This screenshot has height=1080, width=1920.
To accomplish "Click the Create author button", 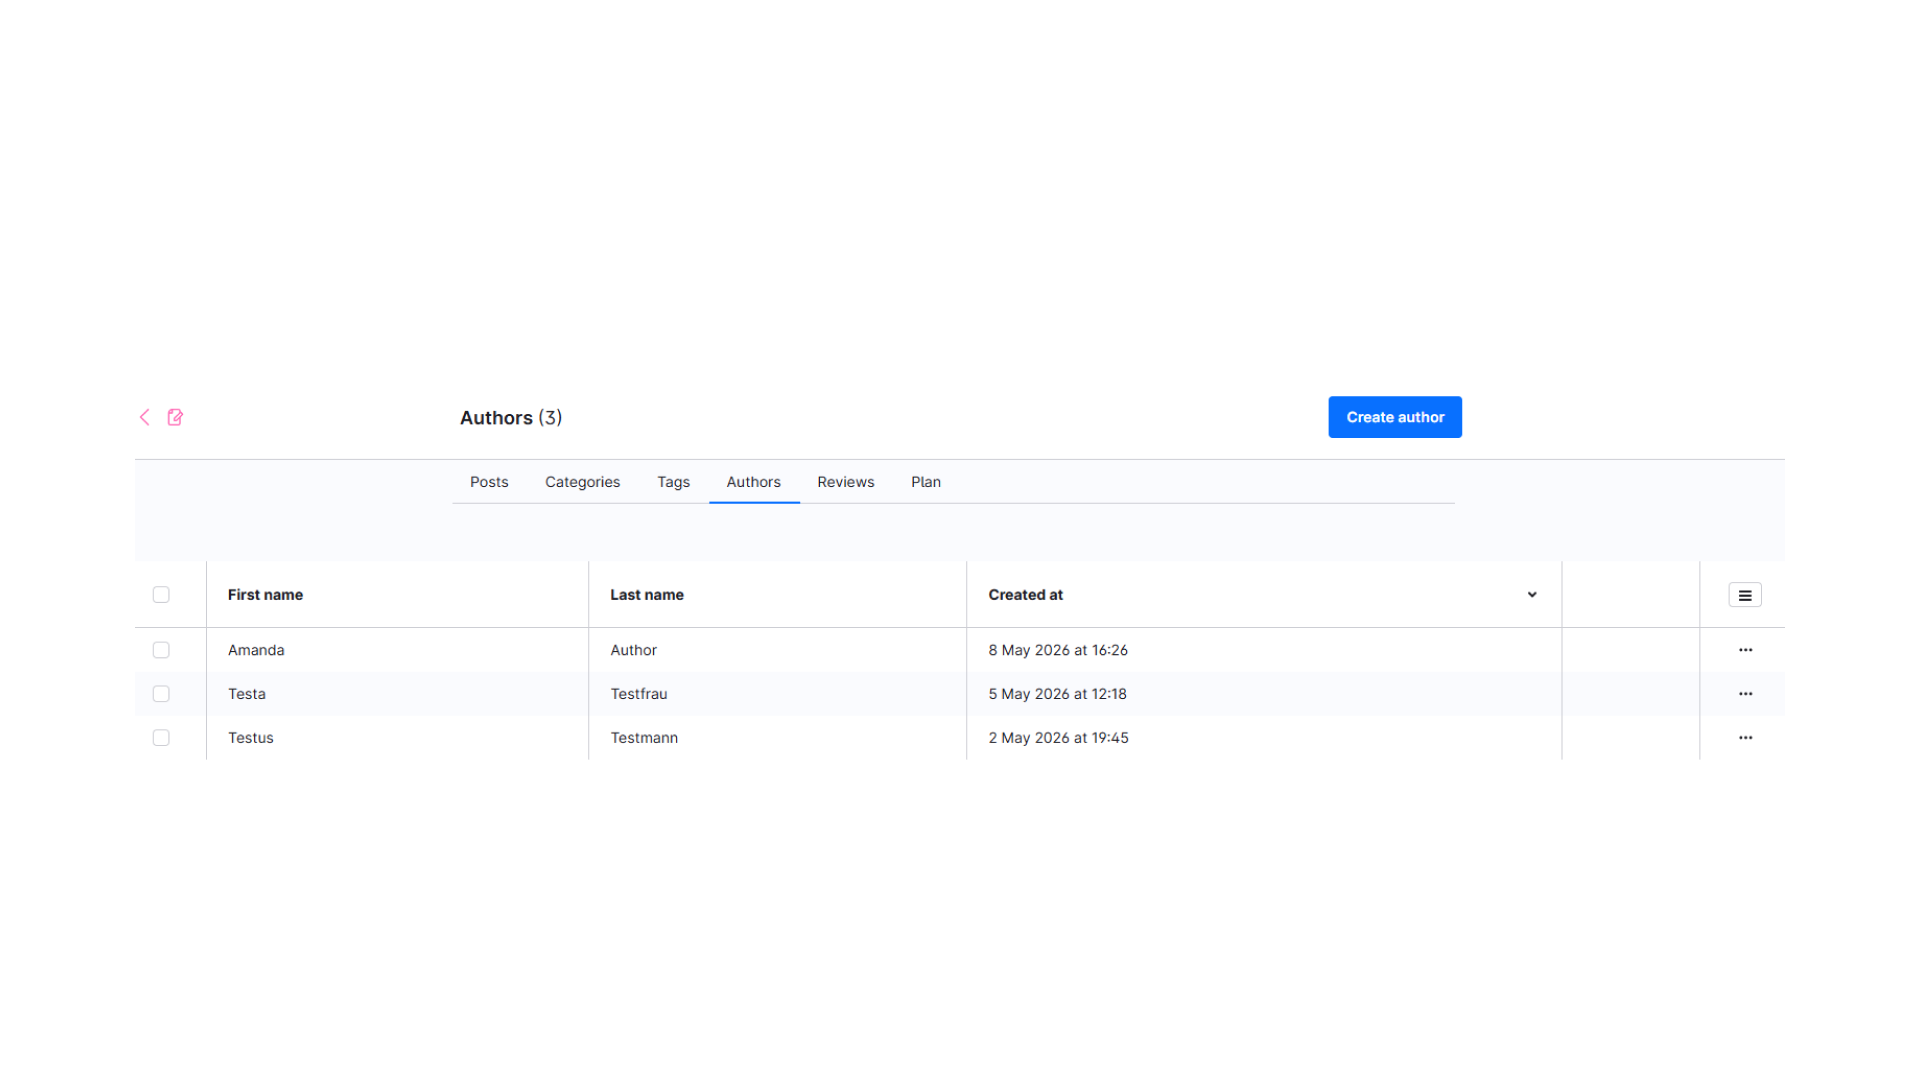I will click(1394, 417).
